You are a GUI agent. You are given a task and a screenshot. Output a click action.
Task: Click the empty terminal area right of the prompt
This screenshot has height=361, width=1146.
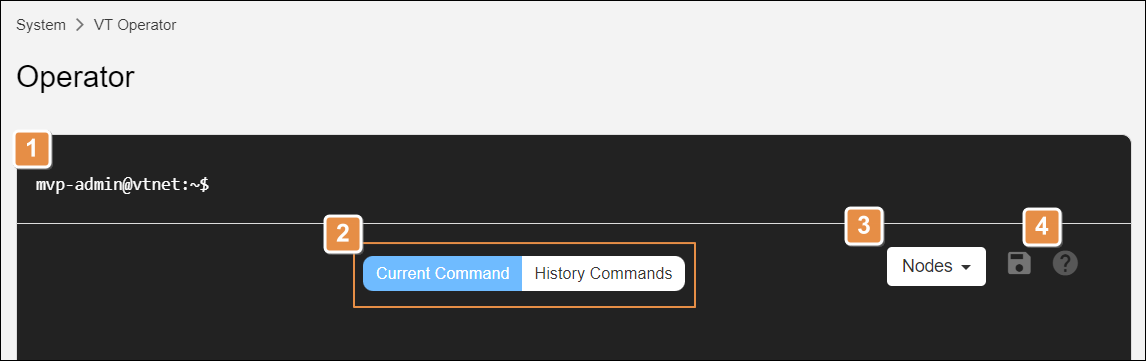pyautogui.click(x=658, y=185)
